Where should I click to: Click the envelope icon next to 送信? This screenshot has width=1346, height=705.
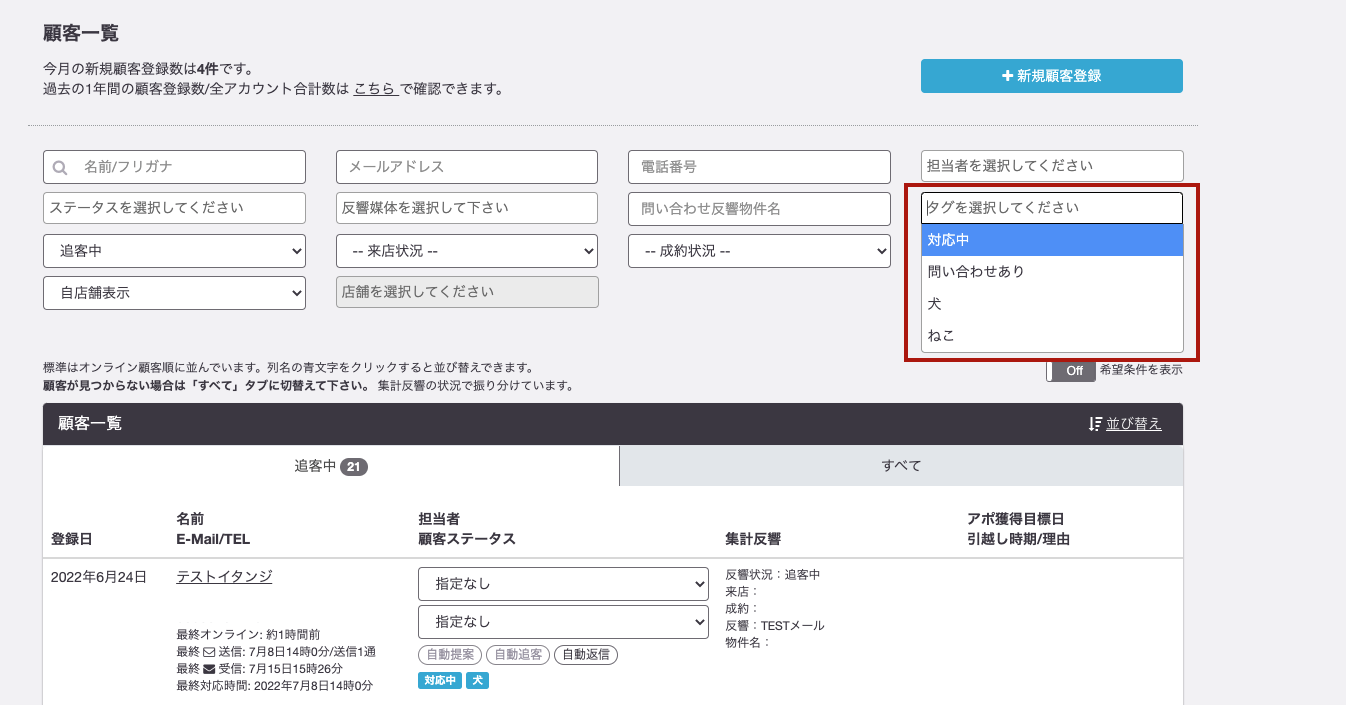click(210, 652)
